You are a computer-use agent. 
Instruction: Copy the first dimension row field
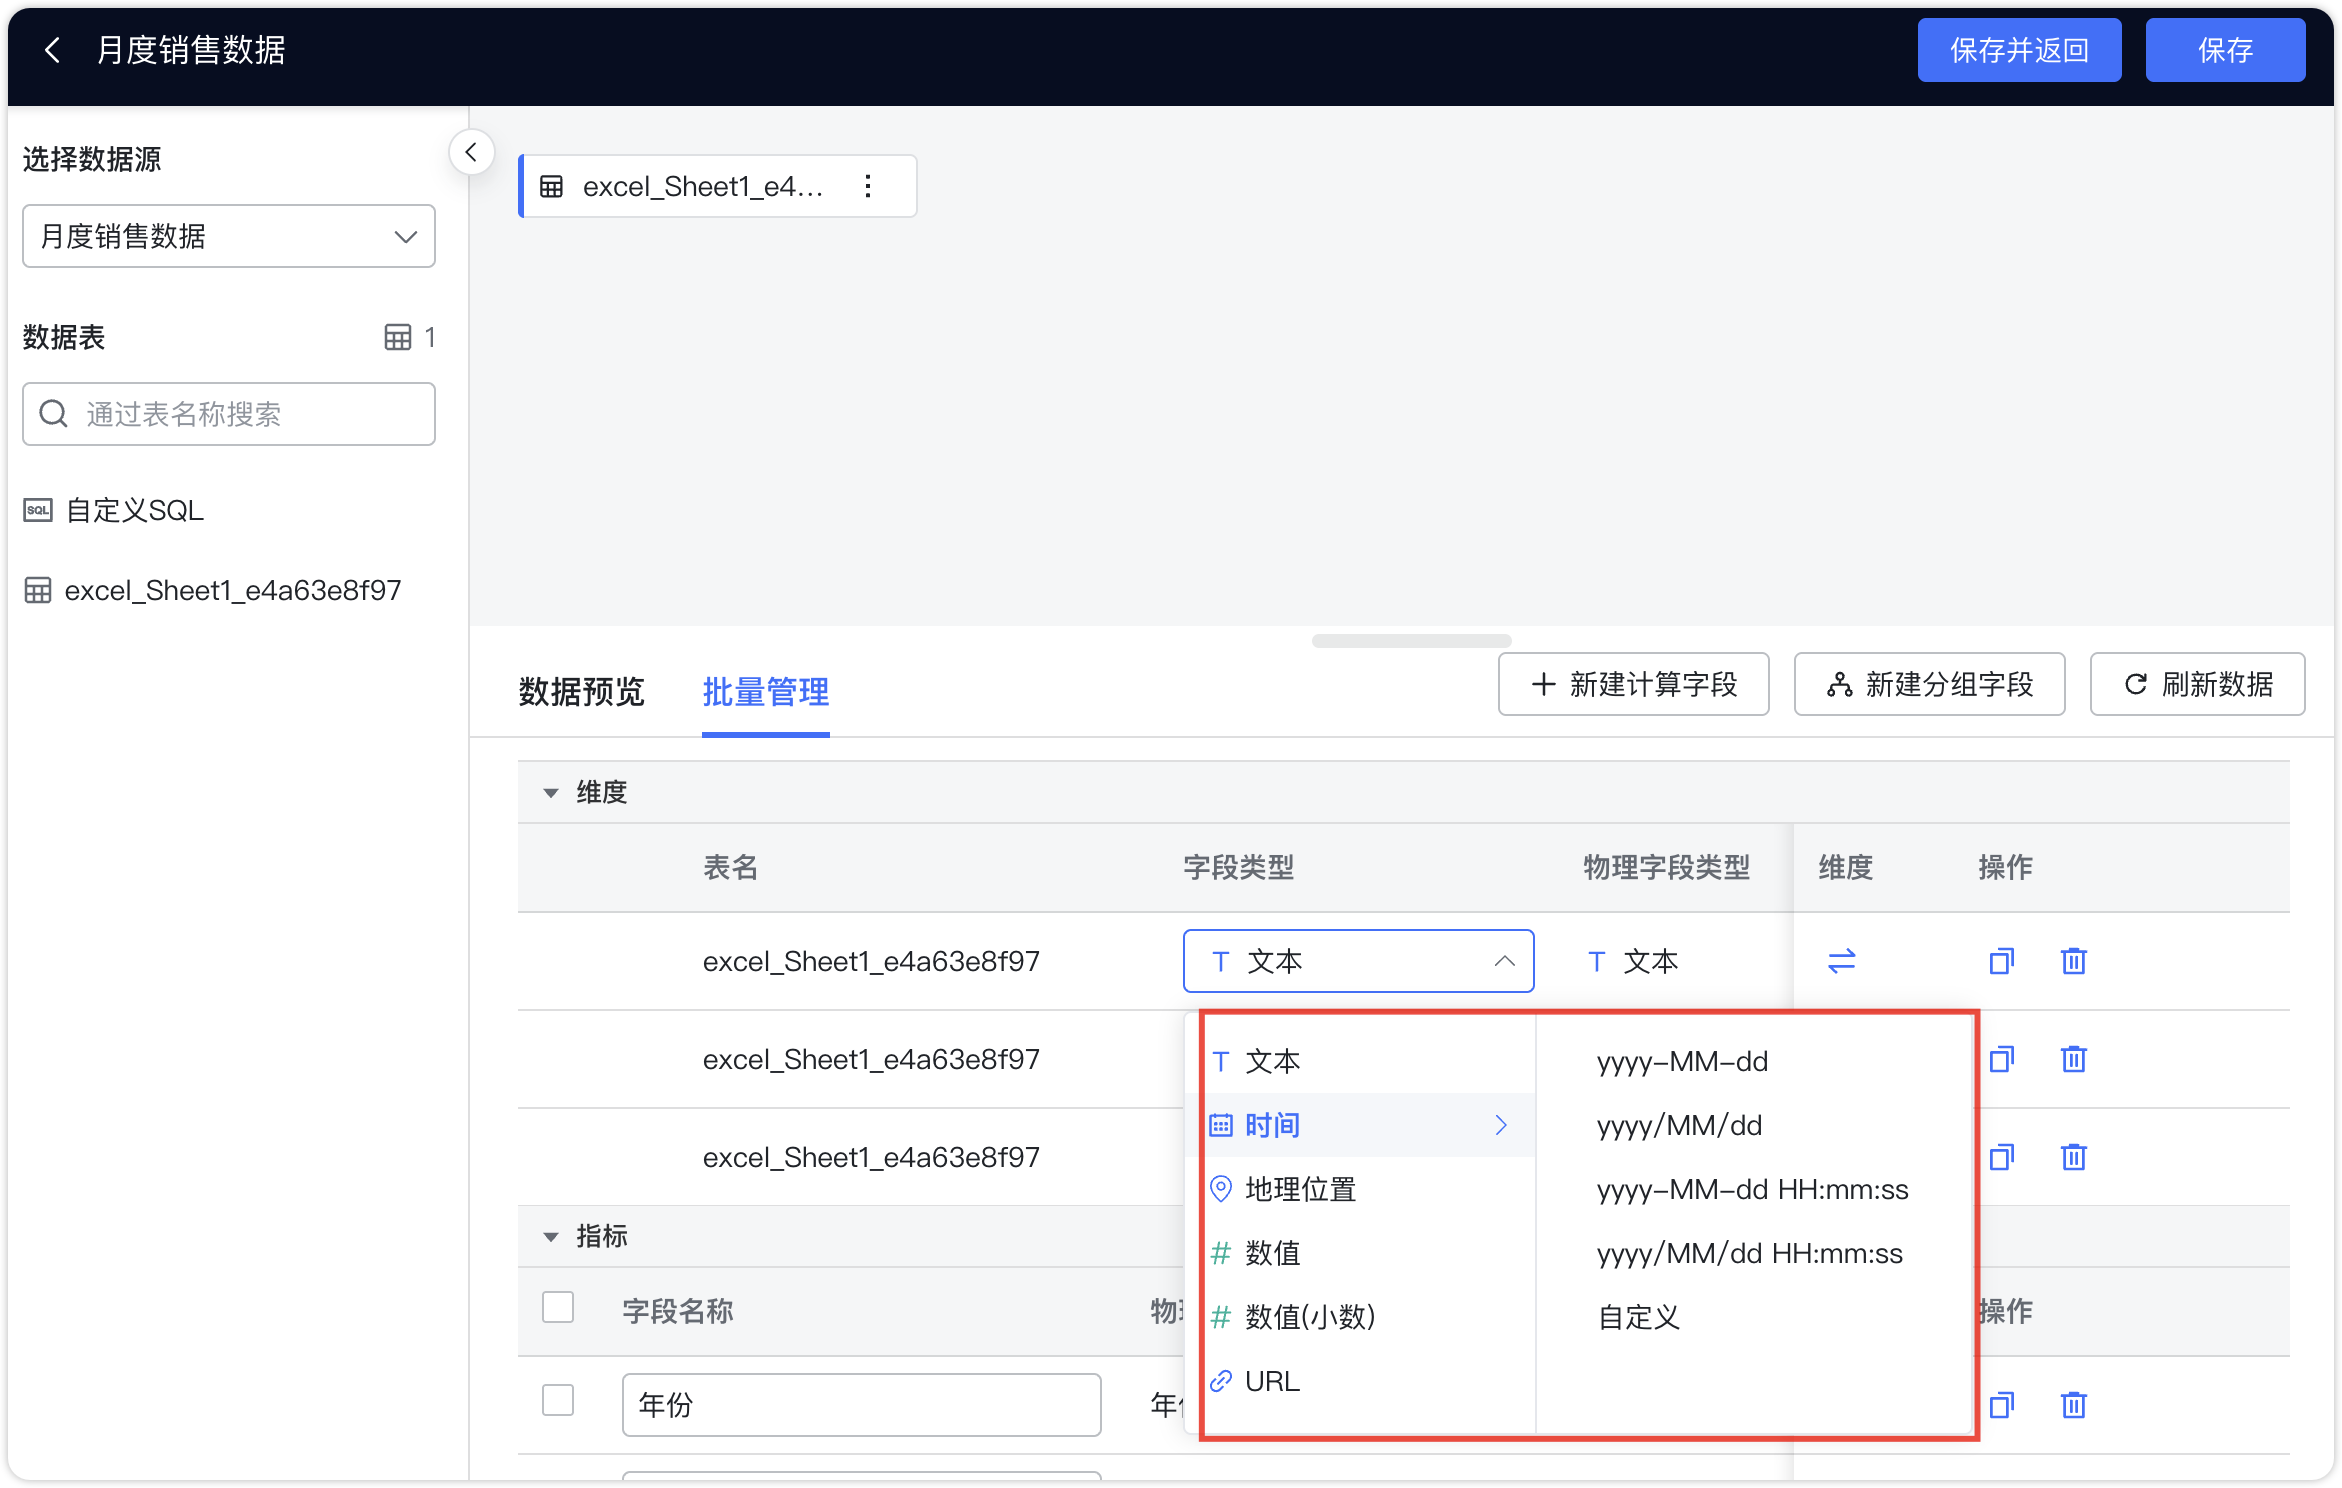(x=2001, y=961)
